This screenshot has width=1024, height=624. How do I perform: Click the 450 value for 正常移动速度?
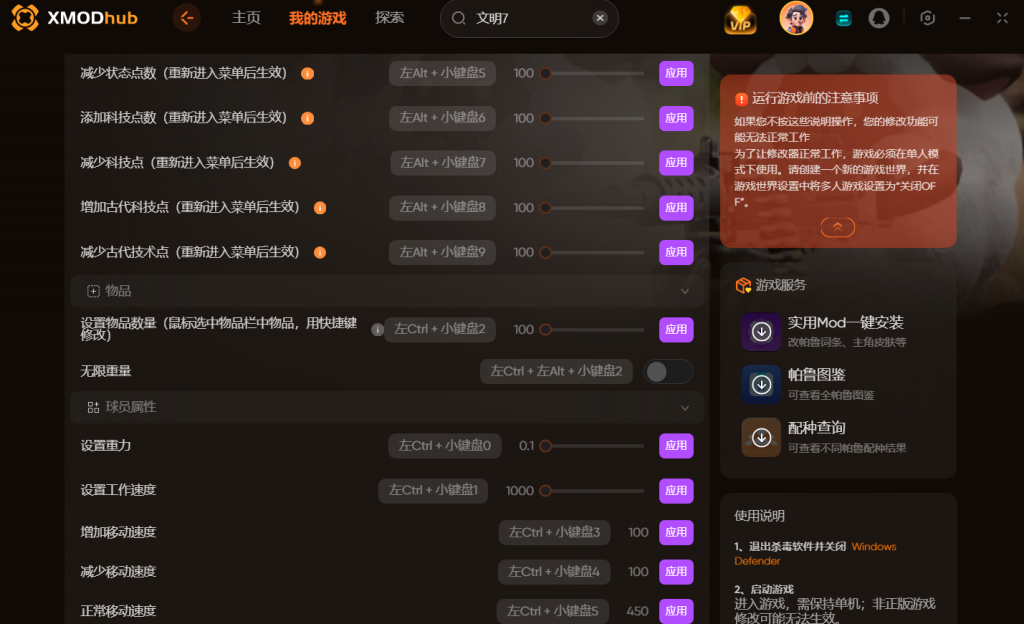[637, 611]
